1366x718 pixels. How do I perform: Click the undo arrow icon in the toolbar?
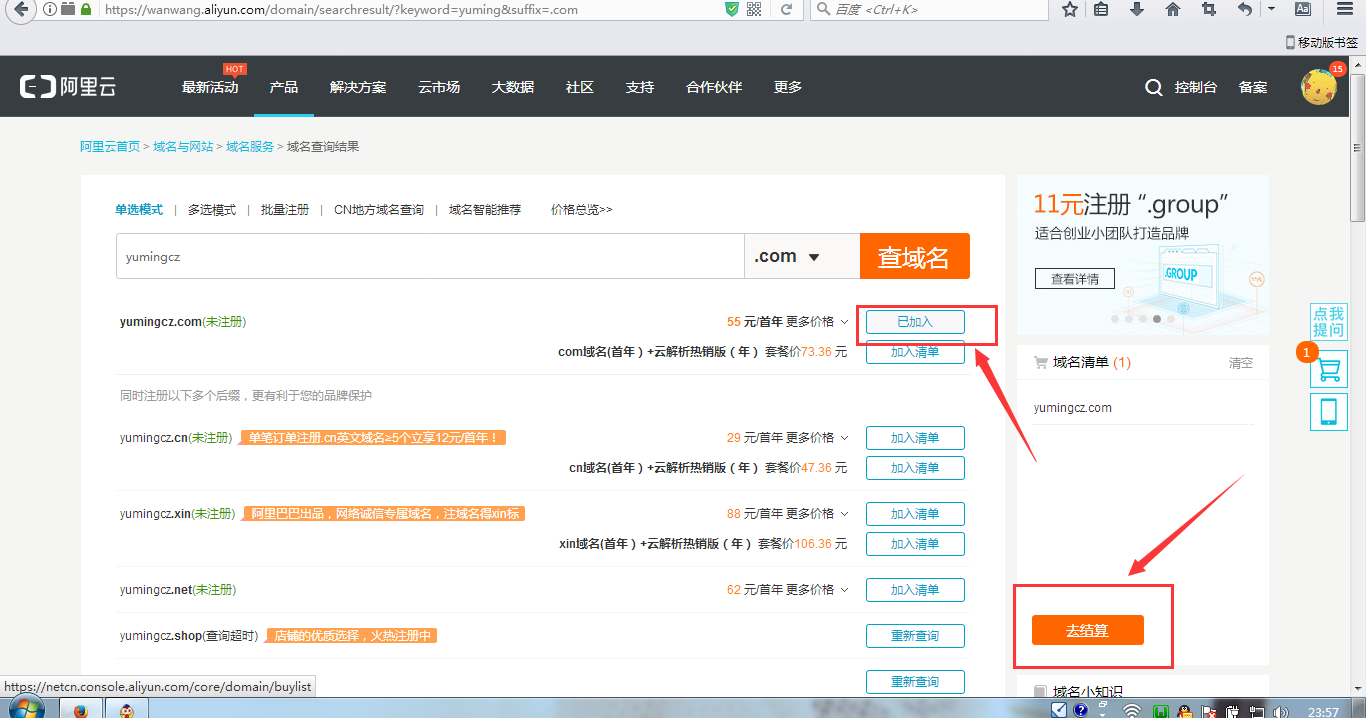pyautogui.click(x=1245, y=9)
